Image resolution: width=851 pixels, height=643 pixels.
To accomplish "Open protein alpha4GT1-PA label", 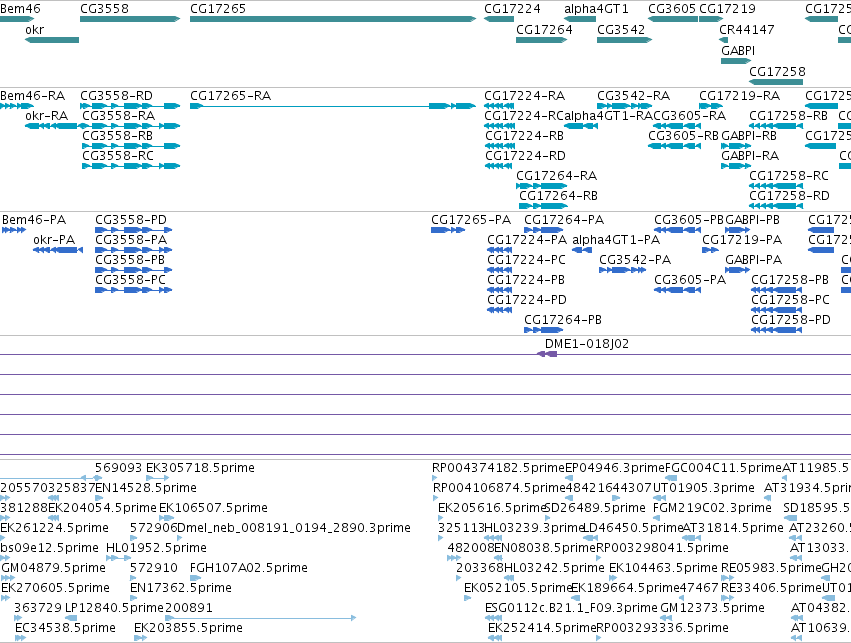I will point(616,240).
